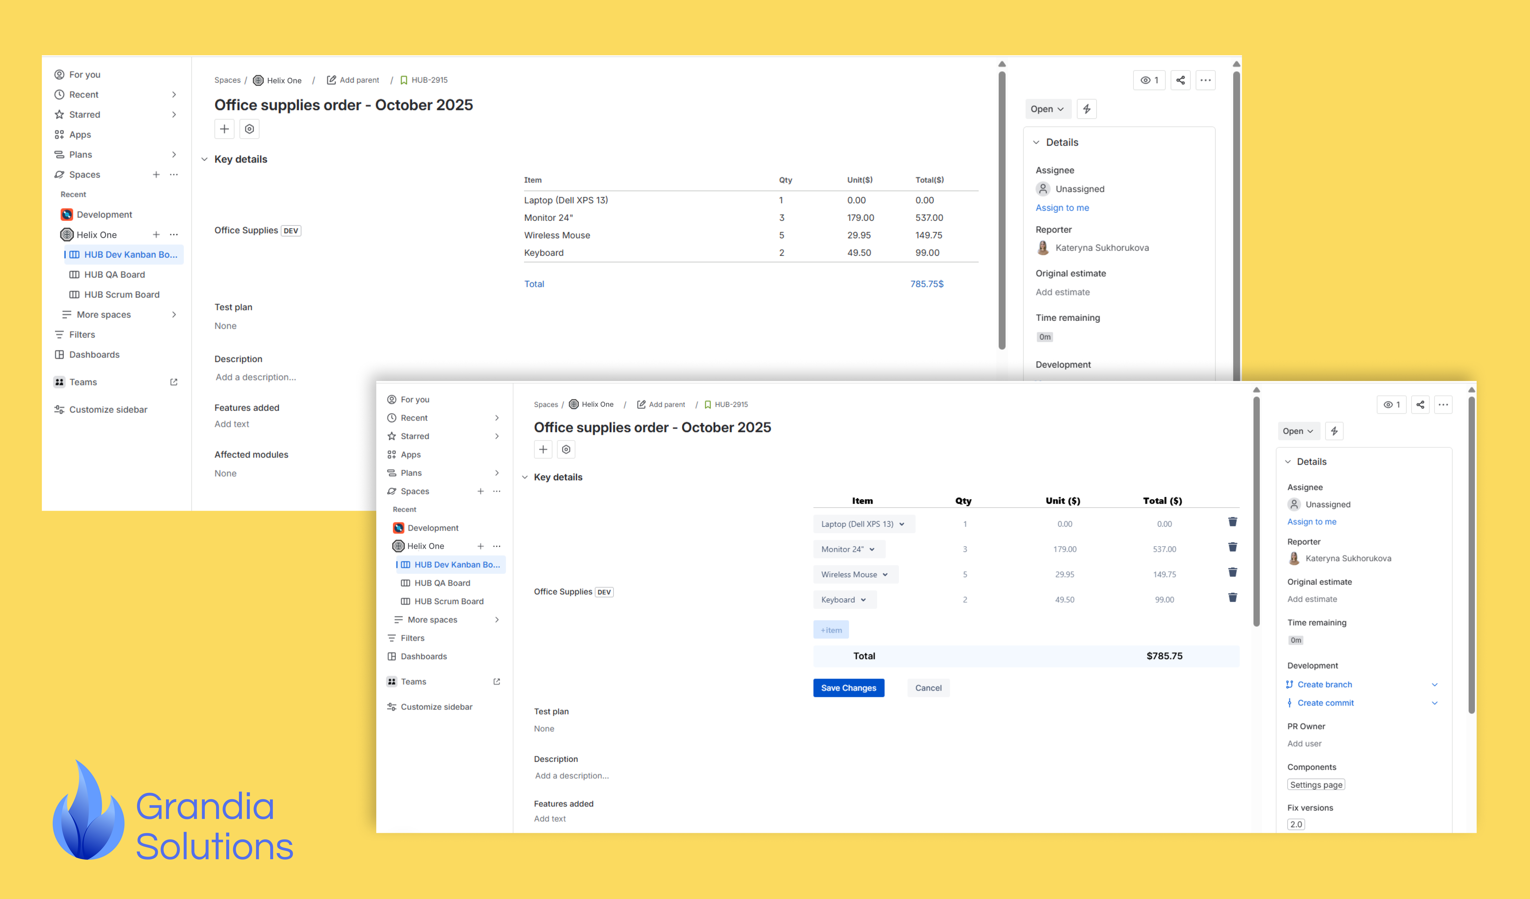Click the Save Changes button

tap(848, 687)
